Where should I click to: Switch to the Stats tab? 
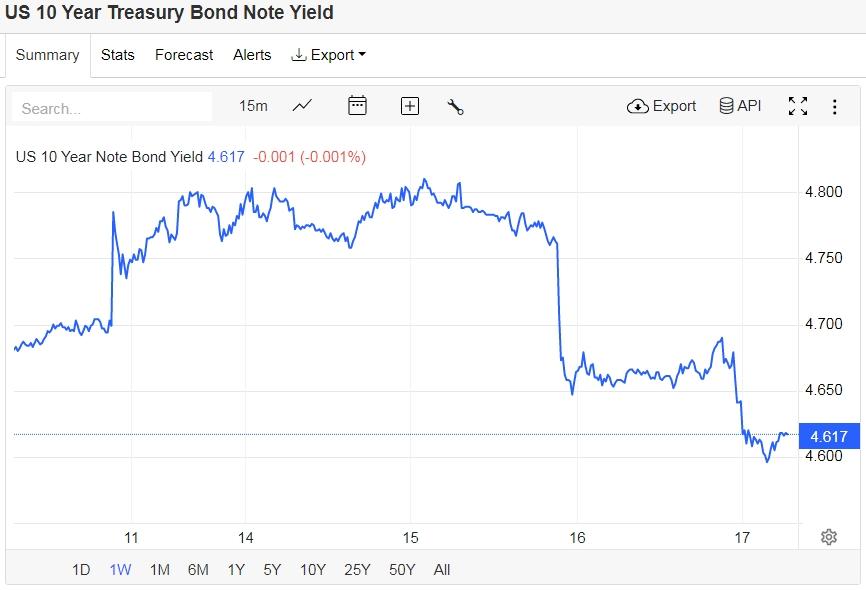[x=118, y=55]
